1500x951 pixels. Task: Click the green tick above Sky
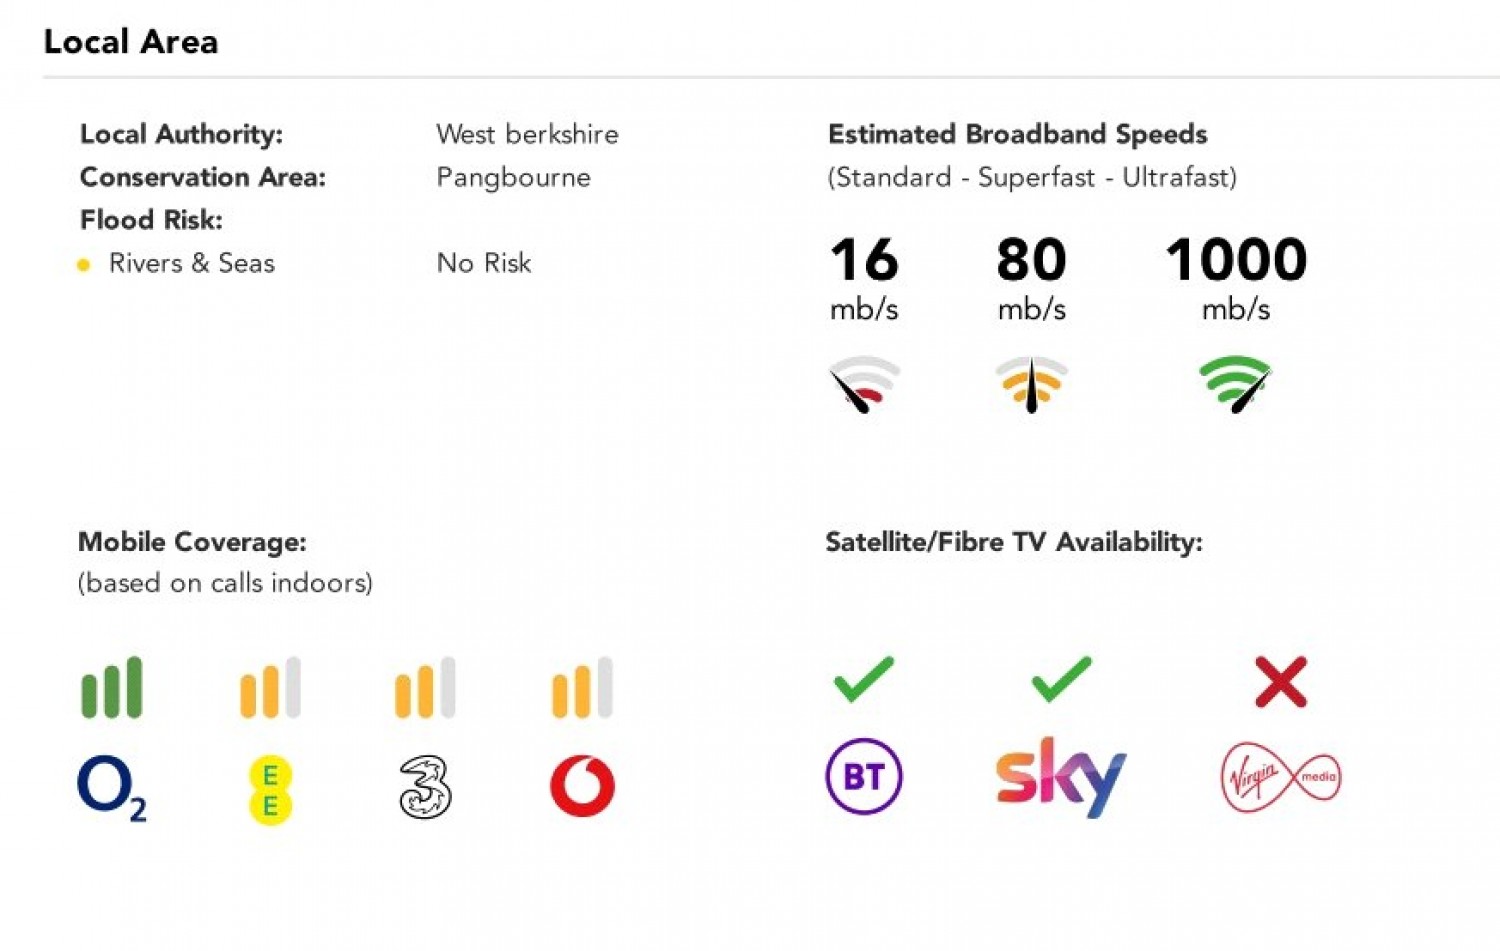coord(1061,679)
